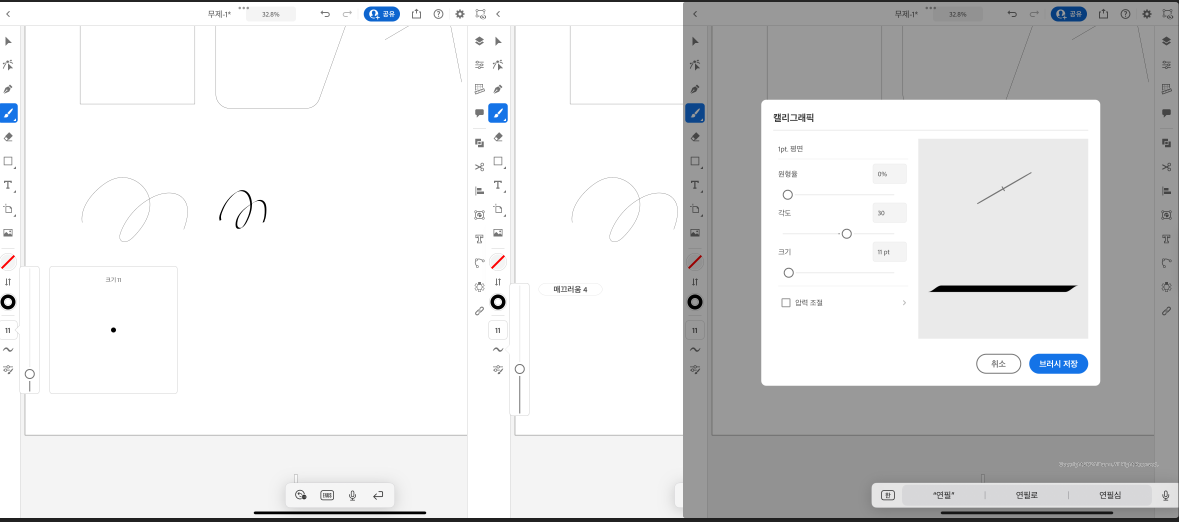The image size is (1179, 522).
Task: Pick the 연필심 keyboard suggestion
Action: [1110, 495]
